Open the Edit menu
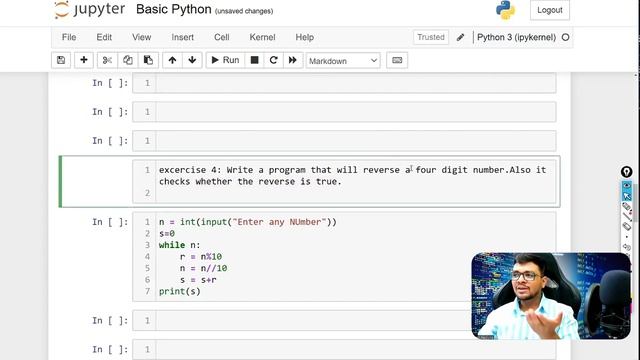This screenshot has width=640, height=360. pos(104,37)
